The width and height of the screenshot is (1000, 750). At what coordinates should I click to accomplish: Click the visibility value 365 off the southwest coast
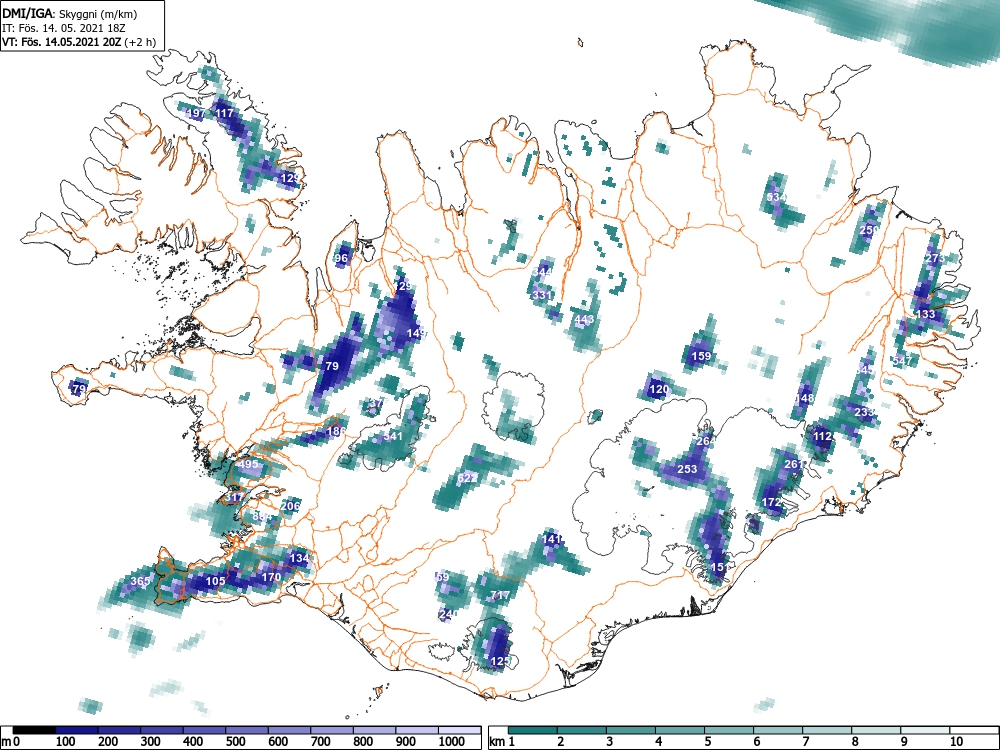point(140,581)
